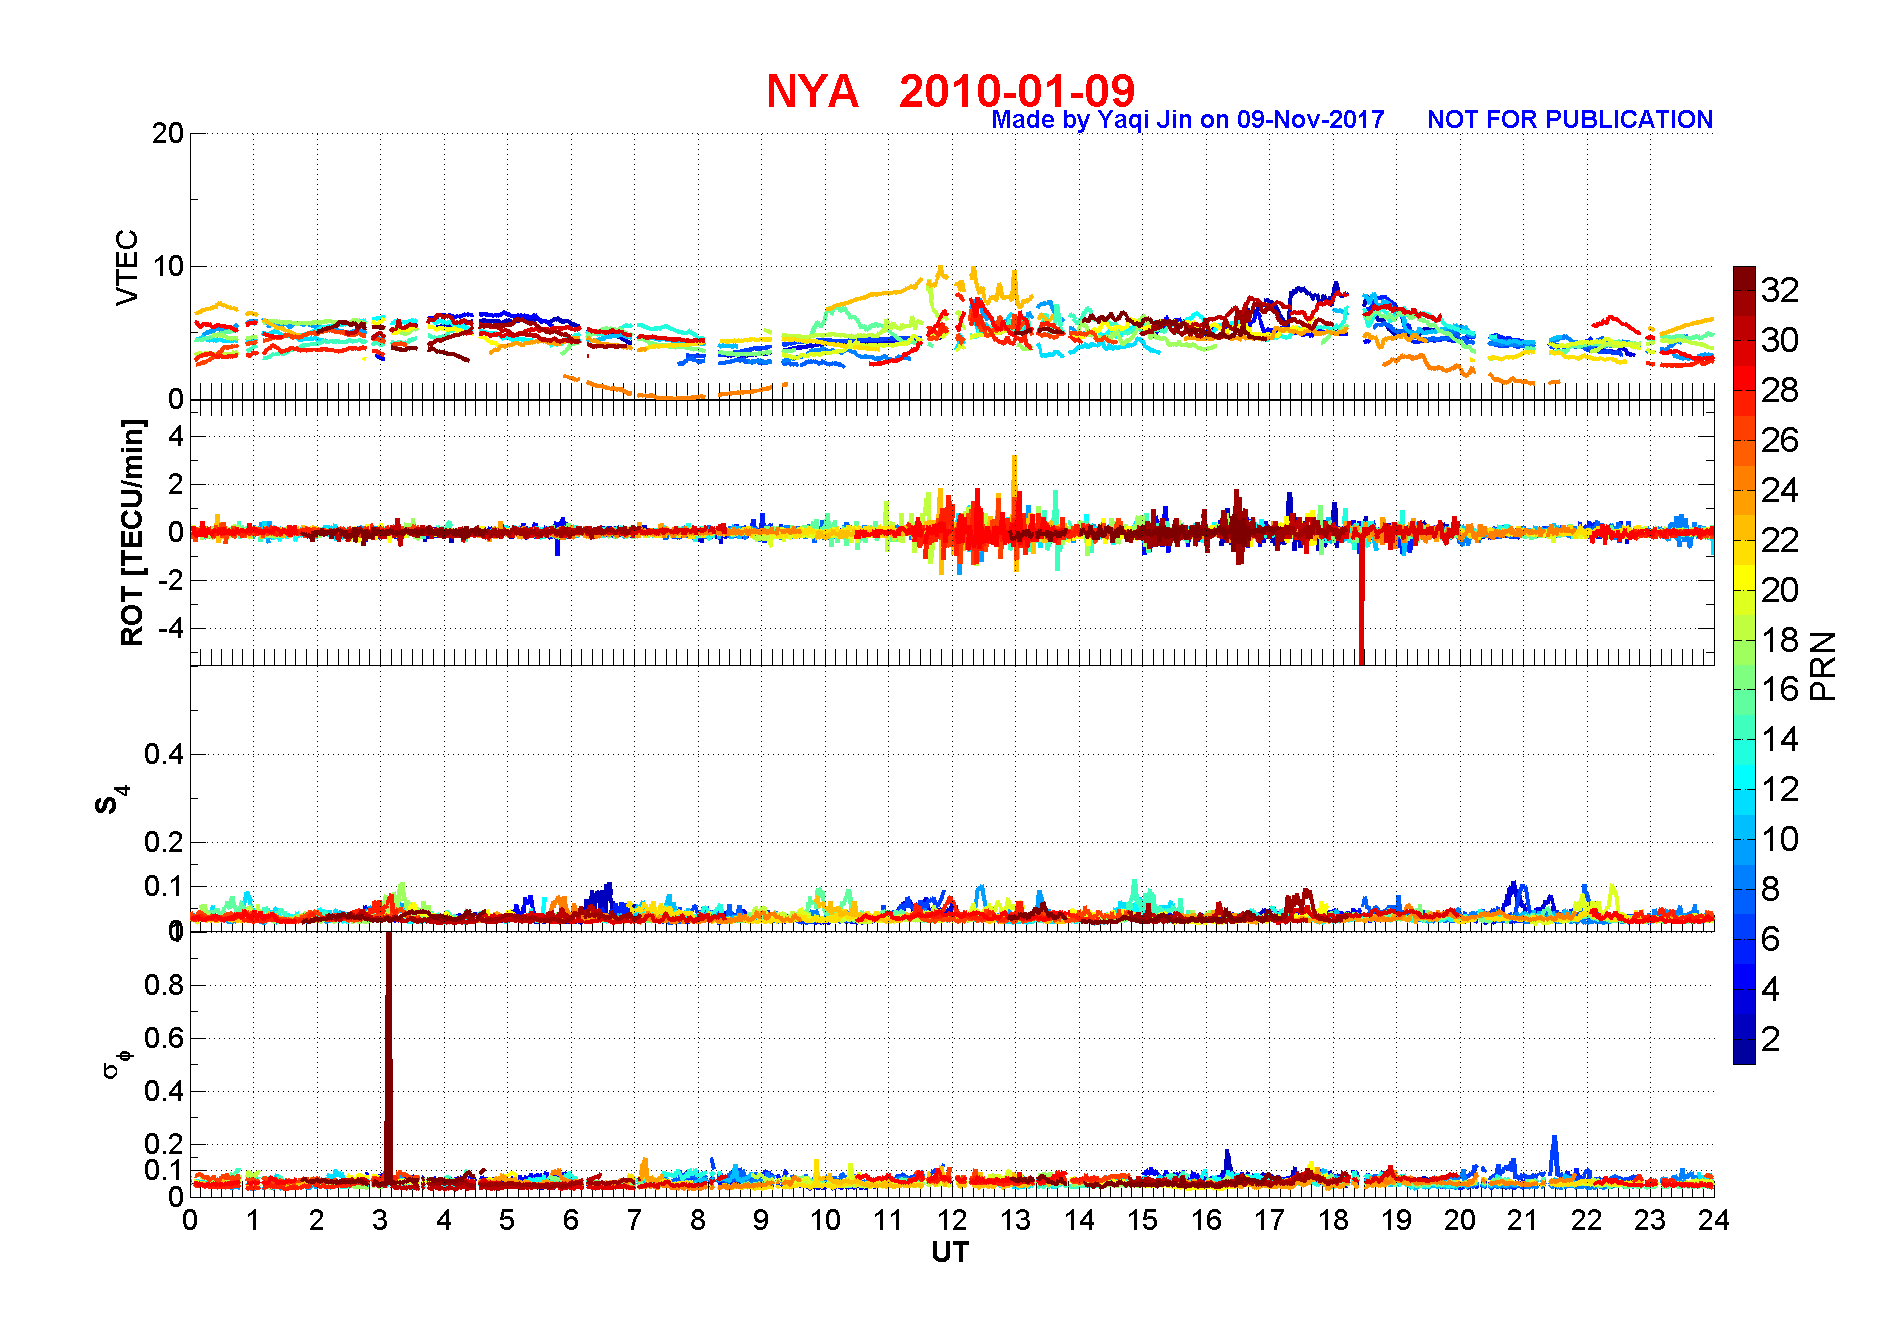Click the 'Made by Yaqi Jin on 09-Nov-2017' credit
The width and height of the screenshot is (1904, 1330).
point(1188,120)
